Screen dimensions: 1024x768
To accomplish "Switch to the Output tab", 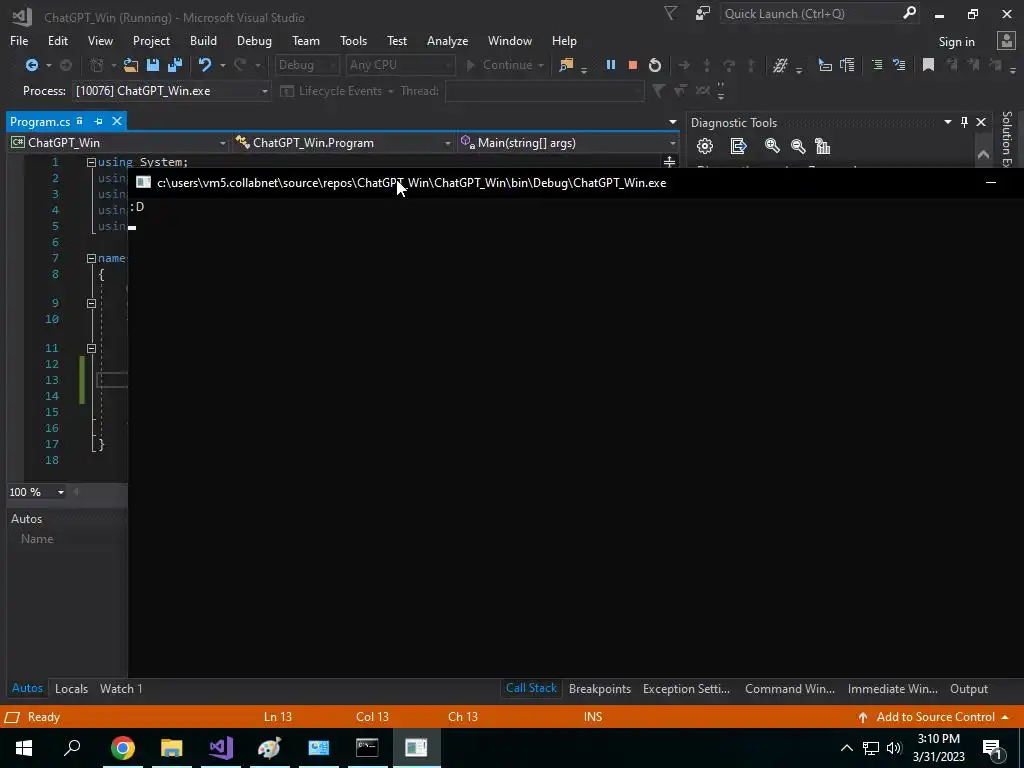I will [x=968, y=688].
